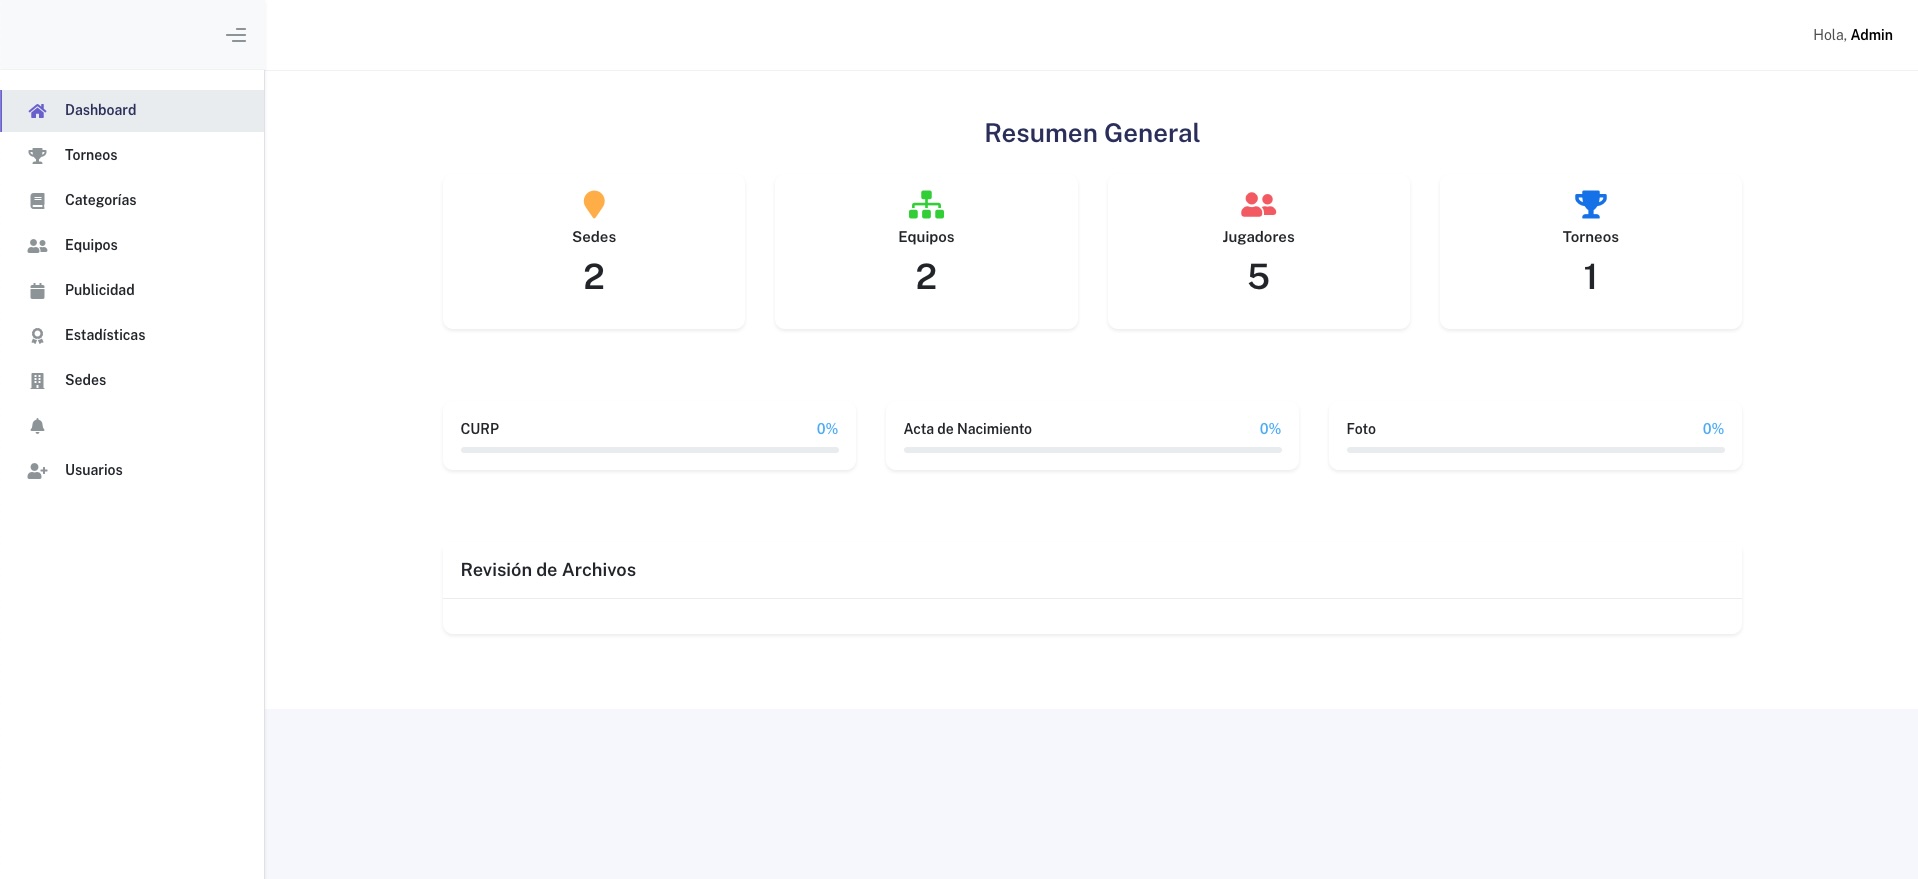Screen dimensions: 1918x879
Task: Click the CURP progress bar
Action: 649,450
